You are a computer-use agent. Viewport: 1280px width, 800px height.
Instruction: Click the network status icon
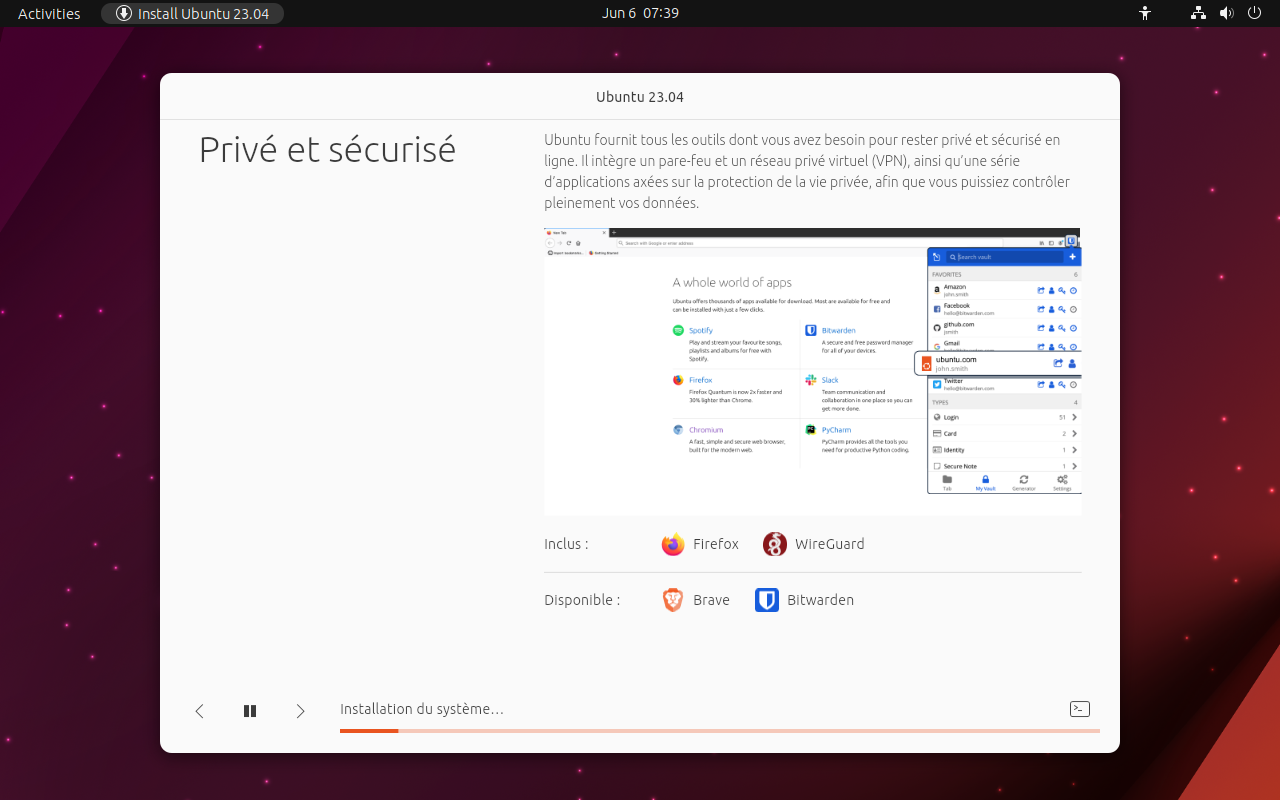click(1199, 13)
